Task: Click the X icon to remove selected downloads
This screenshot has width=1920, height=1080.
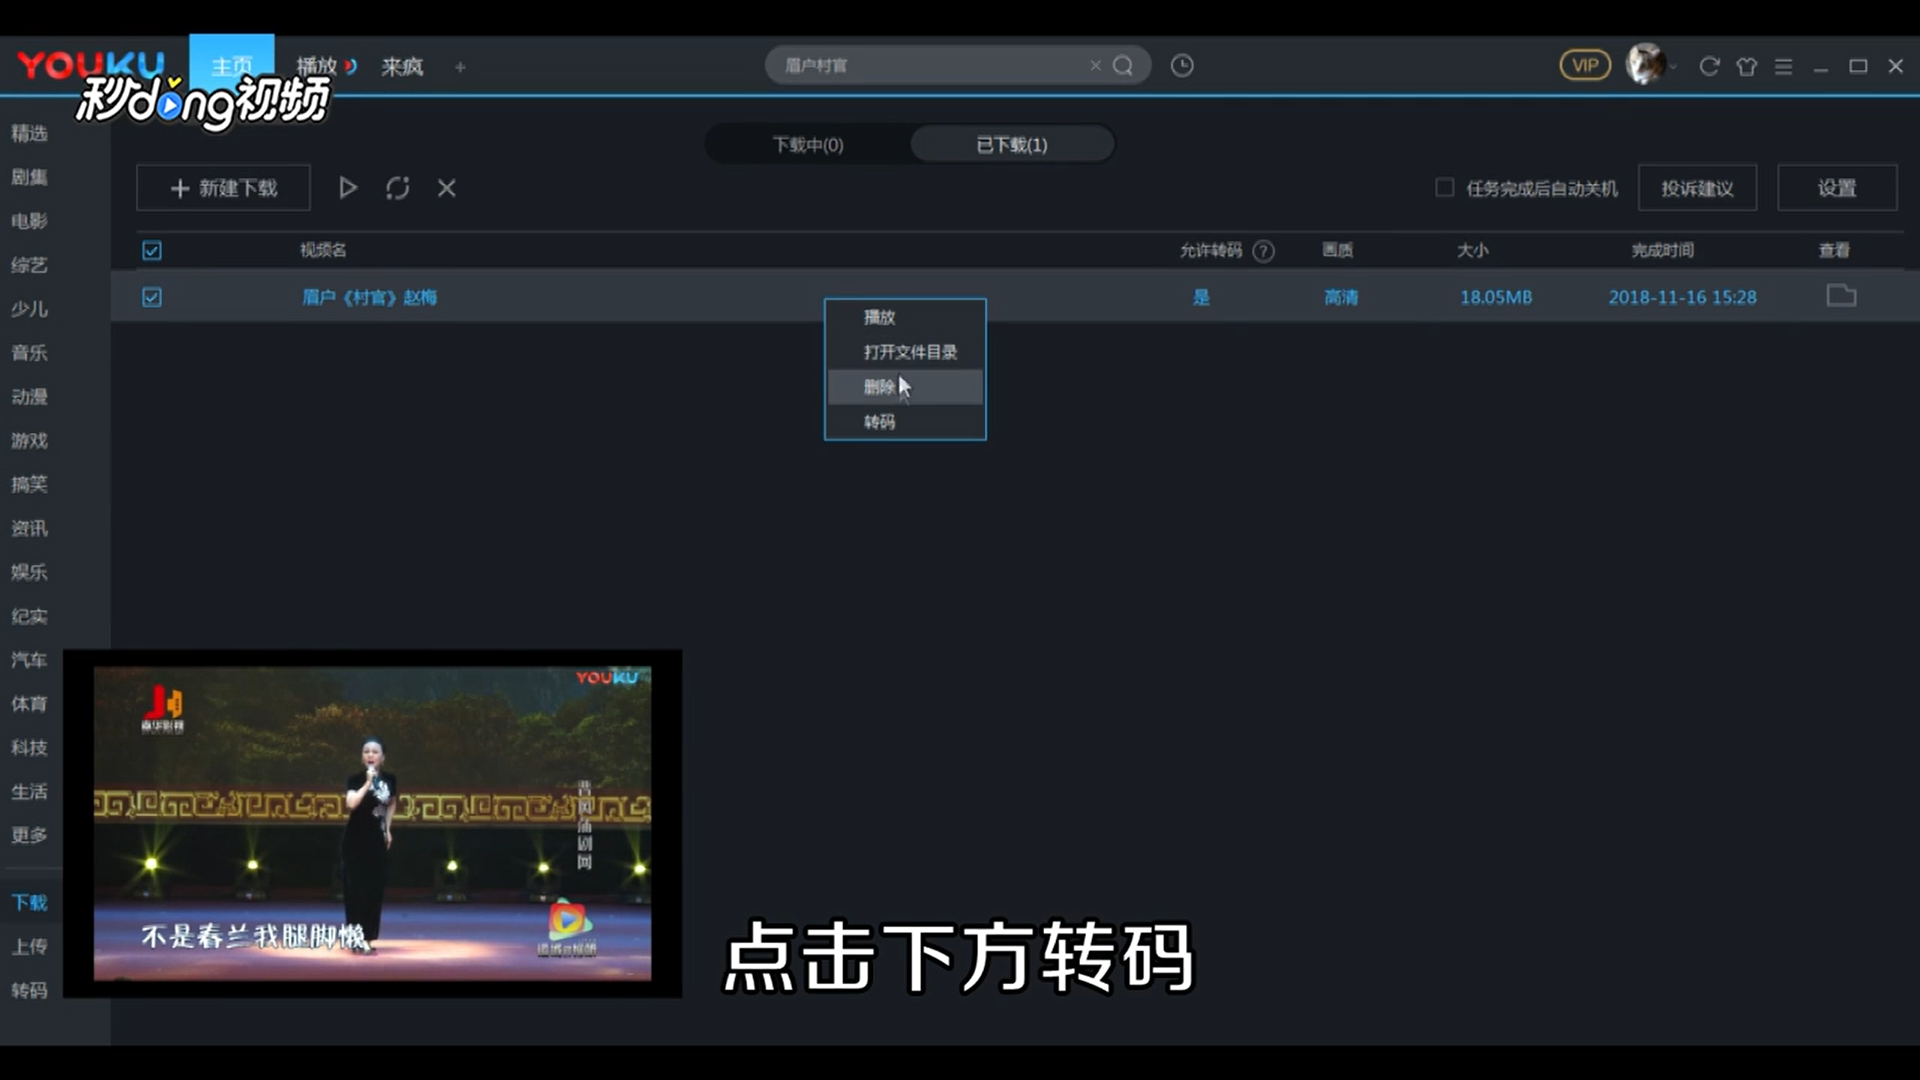Action: pyautogui.click(x=446, y=187)
